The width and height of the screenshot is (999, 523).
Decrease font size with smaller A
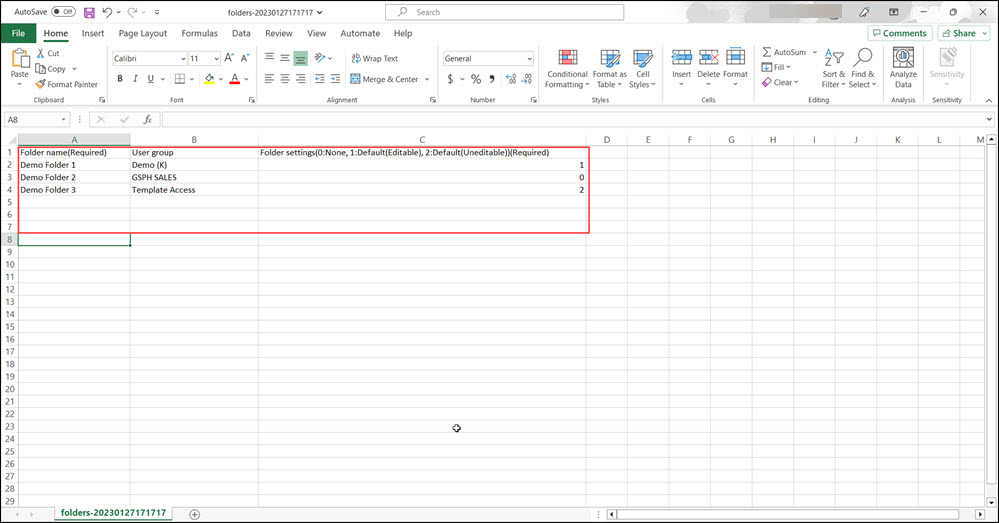(x=245, y=58)
